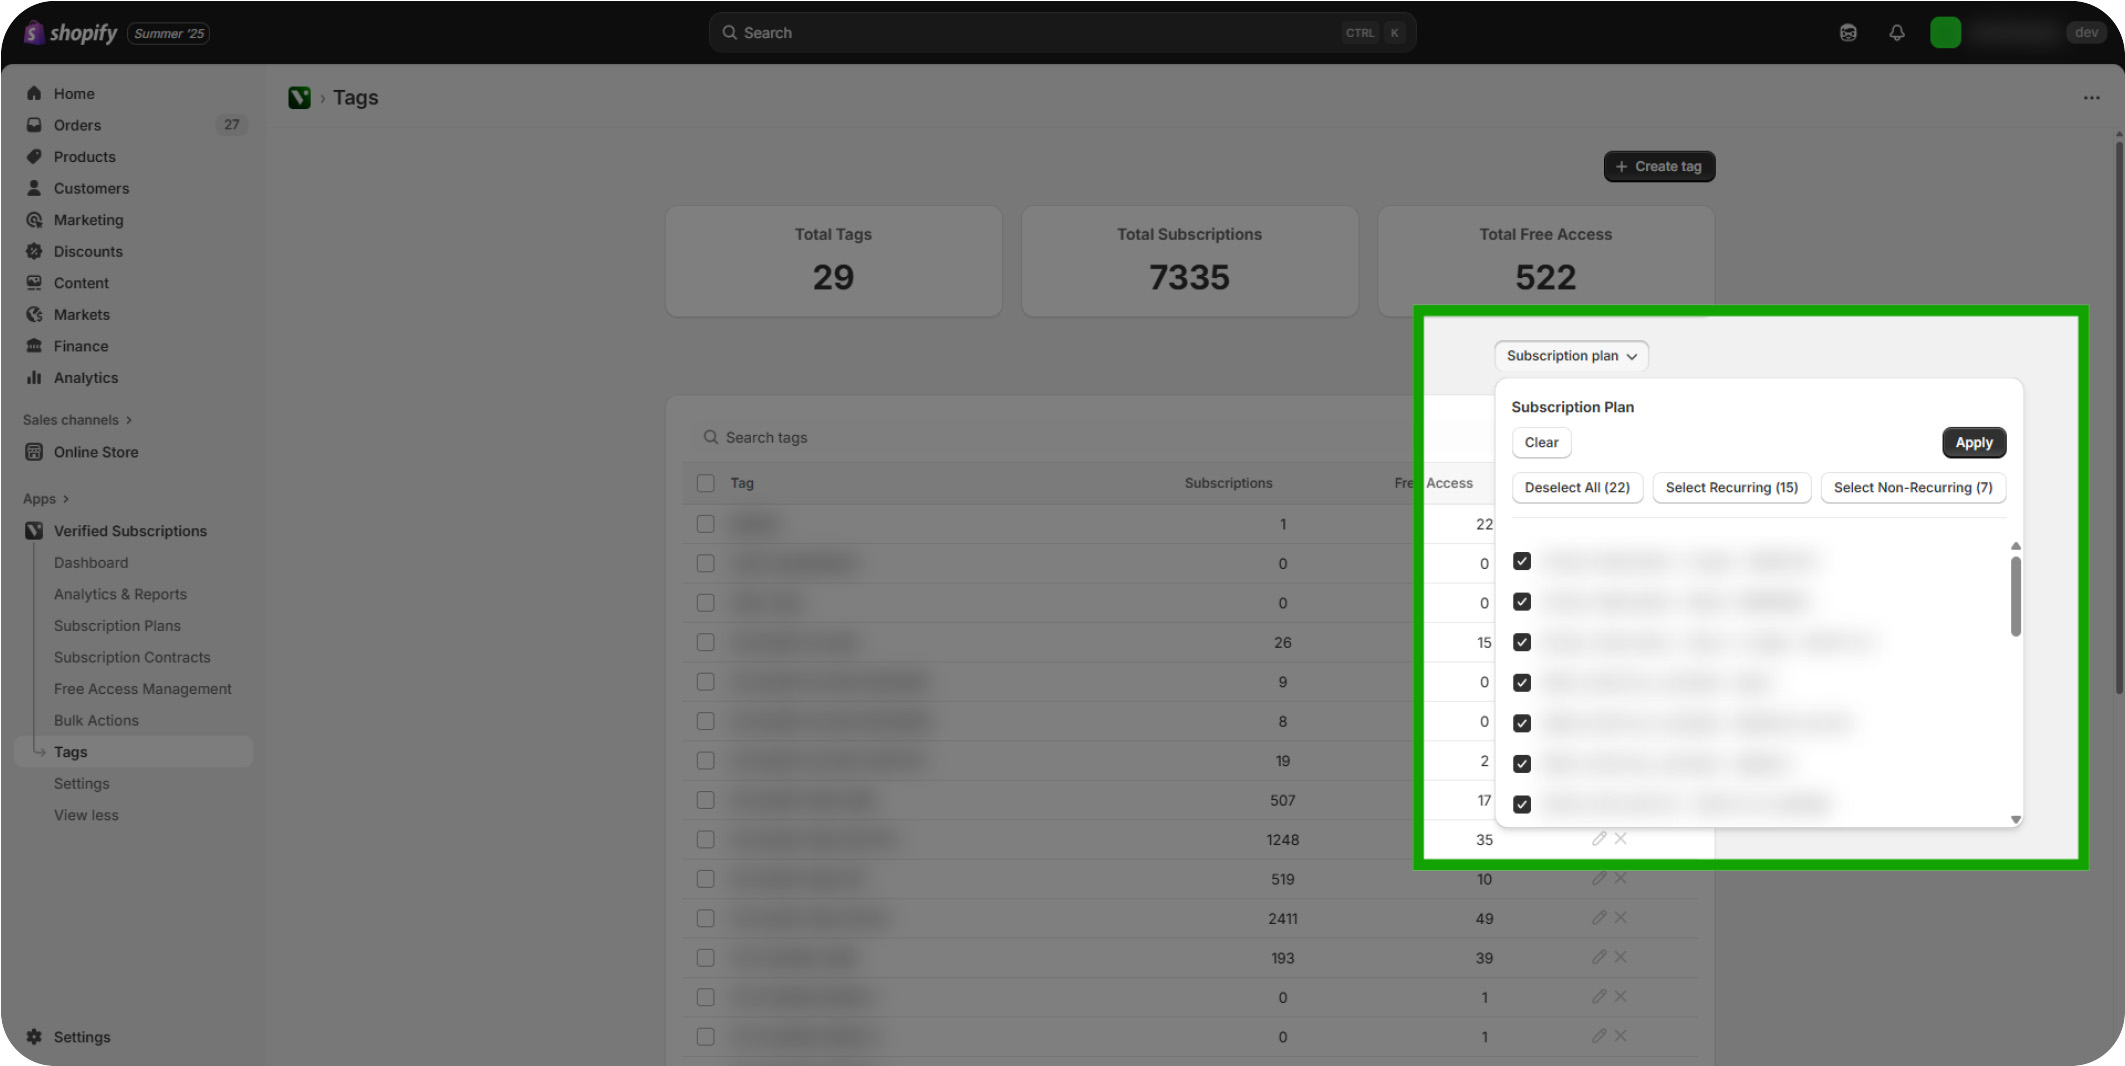Open the Marketing target icon
The width and height of the screenshot is (2125, 1066).
[x=34, y=220]
